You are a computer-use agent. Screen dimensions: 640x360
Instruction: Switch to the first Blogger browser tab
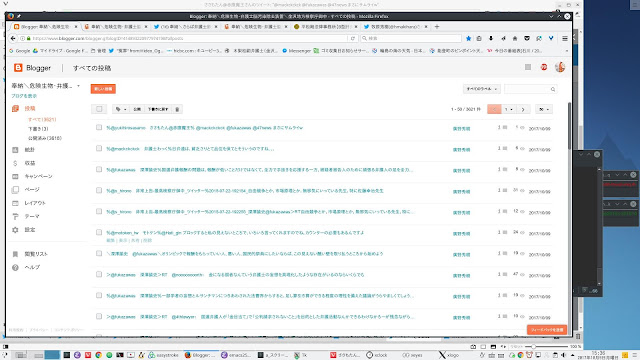click(45, 27)
